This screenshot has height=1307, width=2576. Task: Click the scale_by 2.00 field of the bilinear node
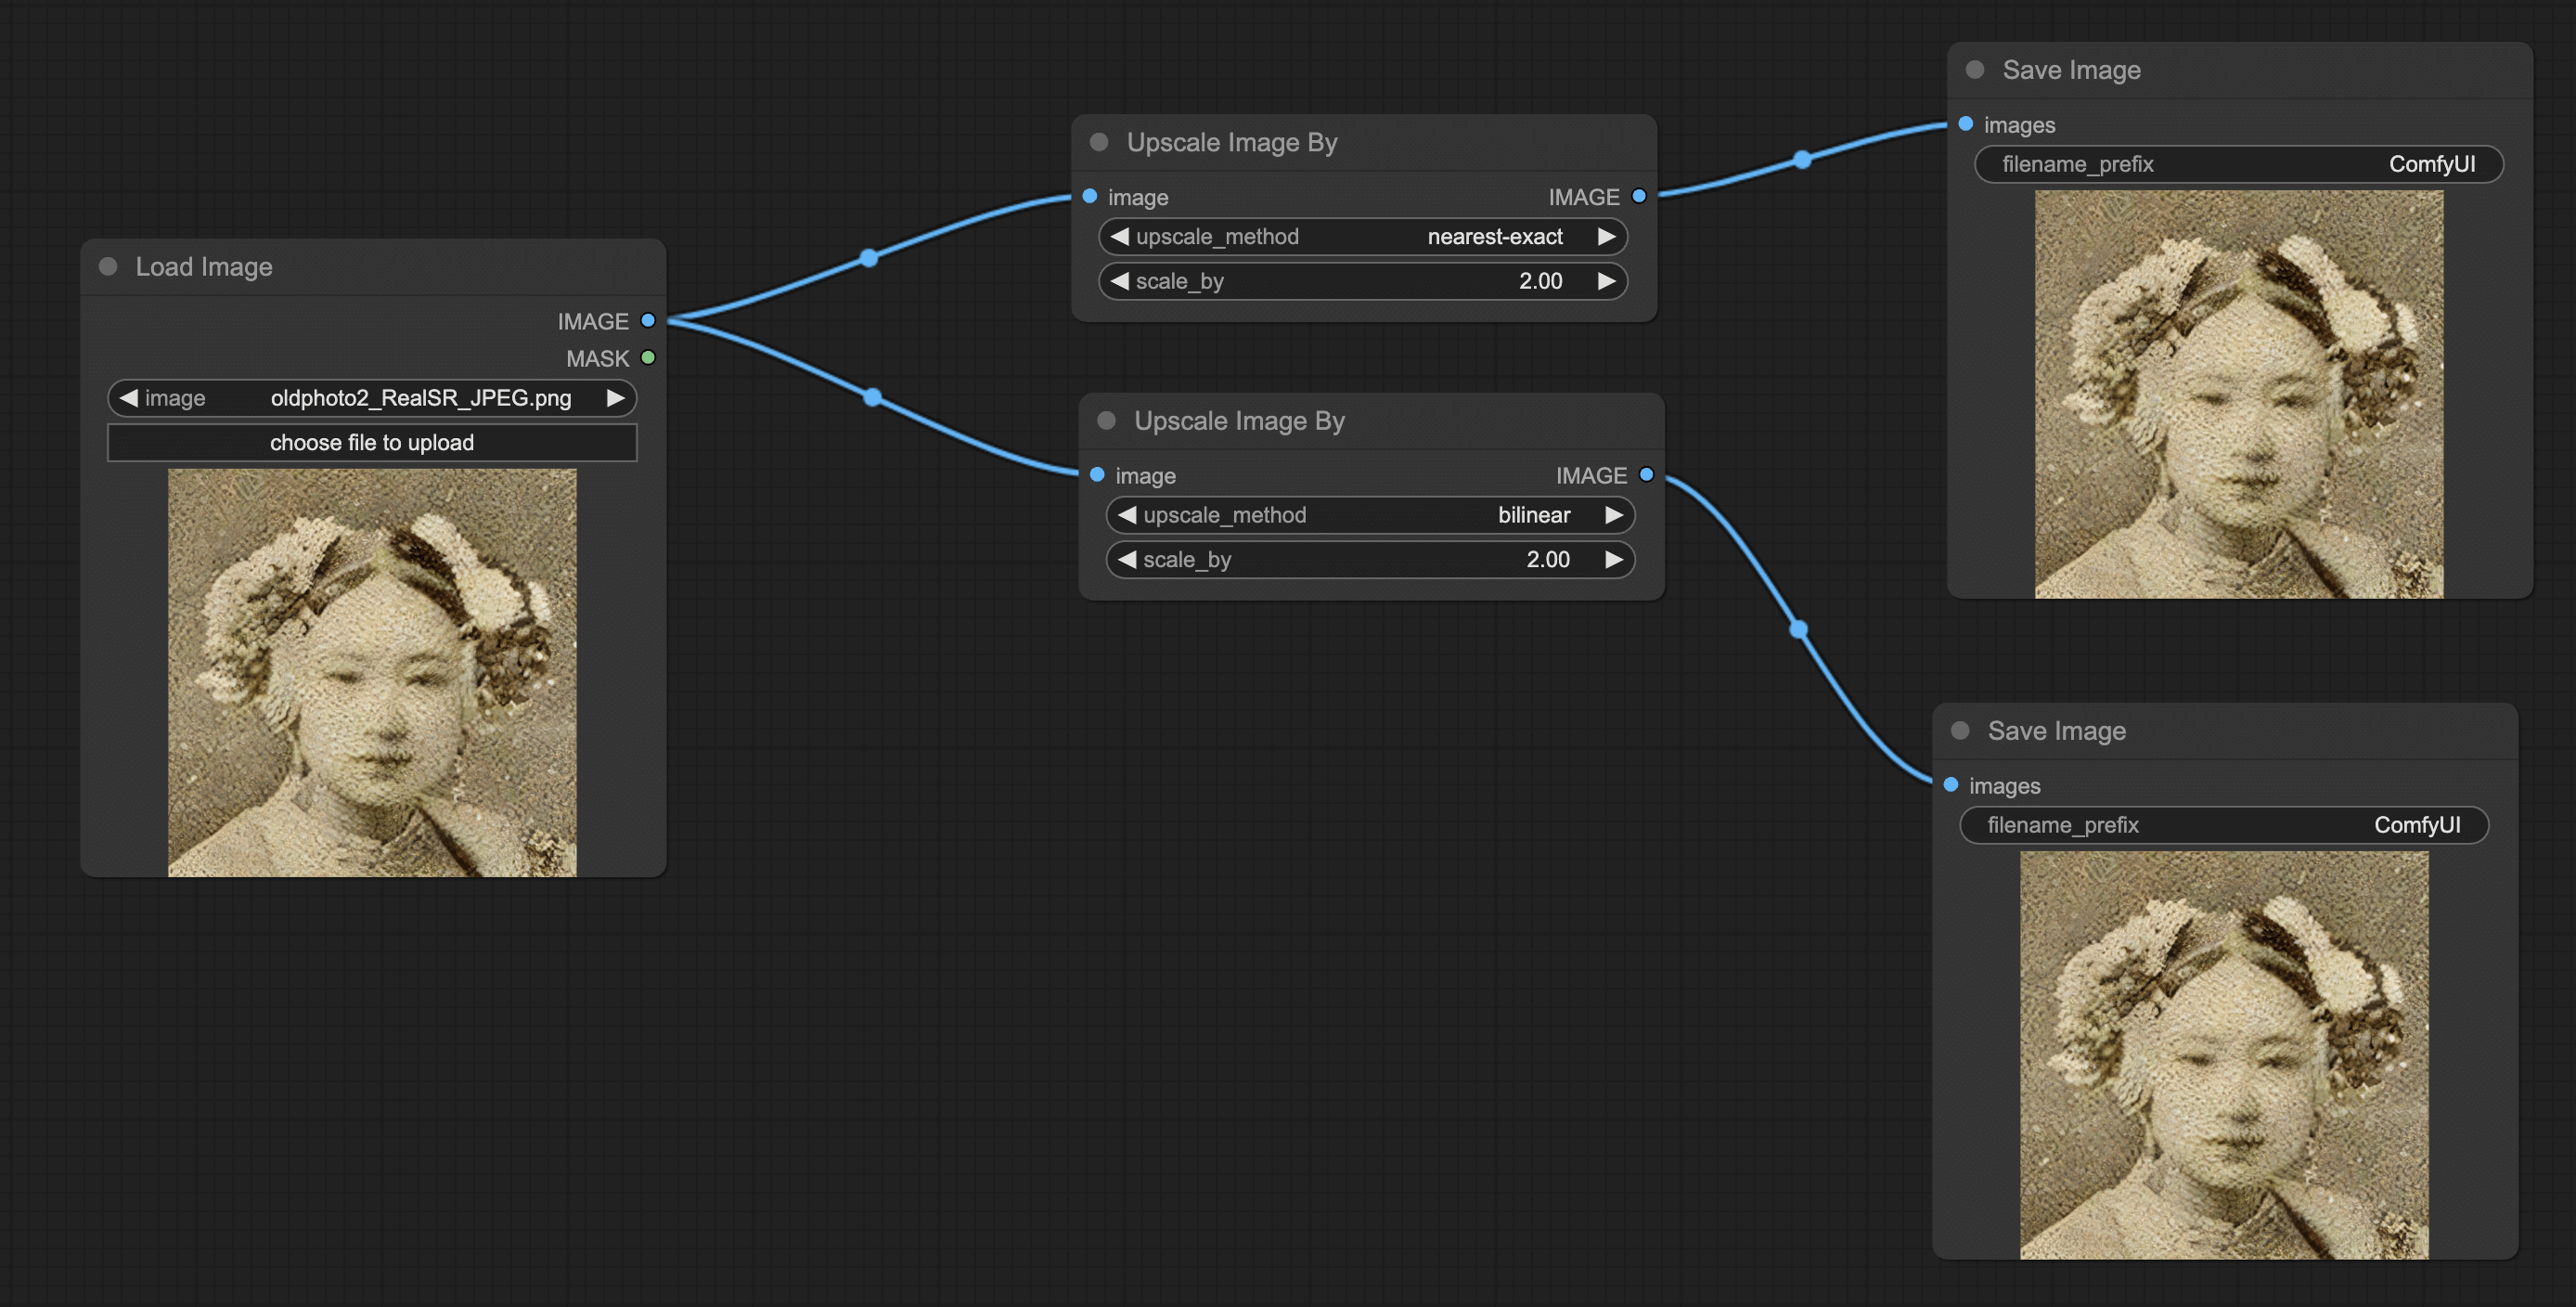[1370, 559]
